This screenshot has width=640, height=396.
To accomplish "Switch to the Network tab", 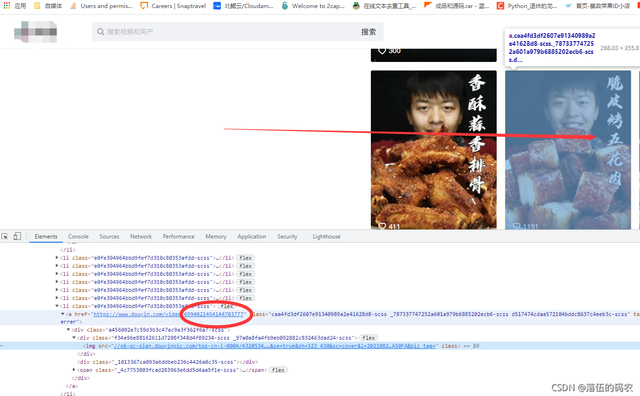I will [x=141, y=236].
